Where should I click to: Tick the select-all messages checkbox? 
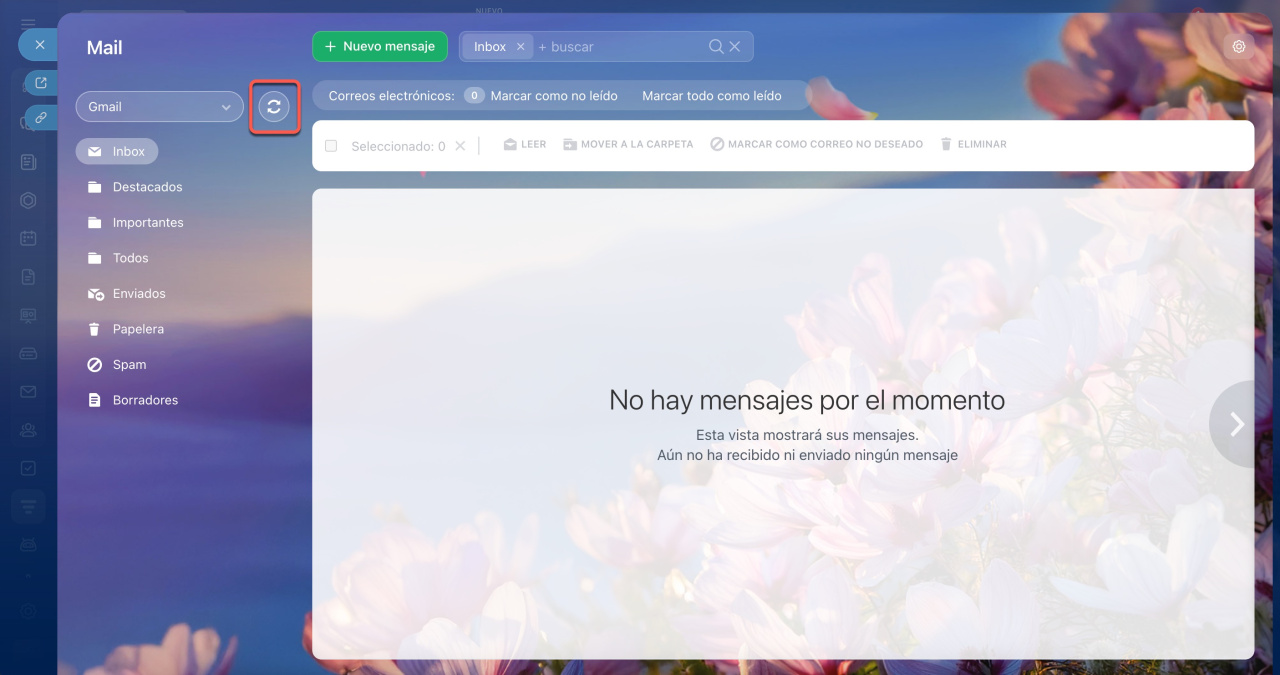(x=331, y=146)
